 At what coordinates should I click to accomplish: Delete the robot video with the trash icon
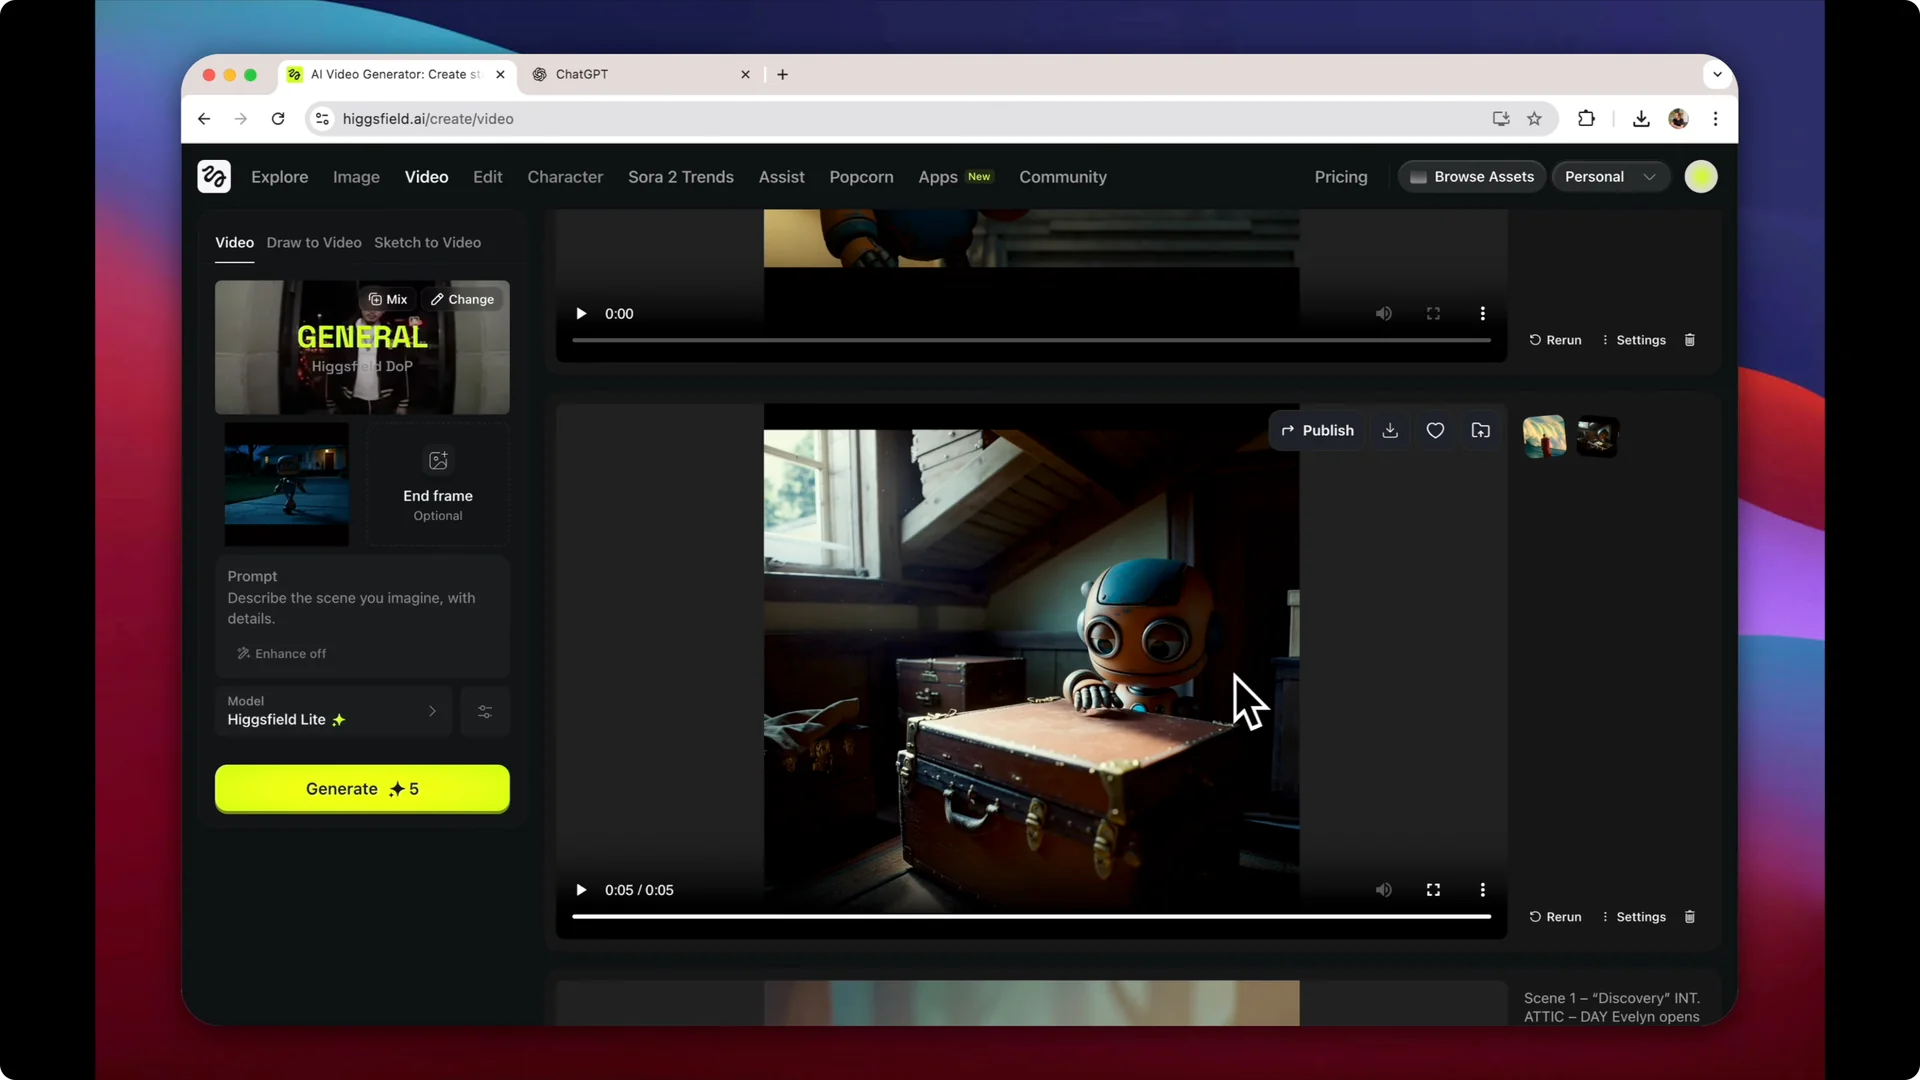pyautogui.click(x=1690, y=916)
